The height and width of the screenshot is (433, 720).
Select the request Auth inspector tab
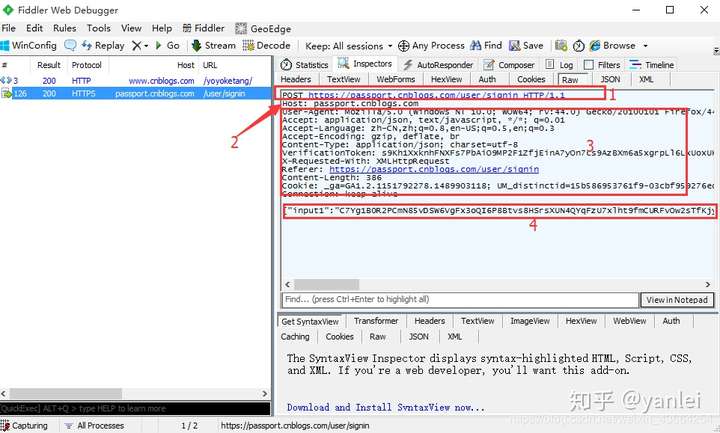pos(487,79)
